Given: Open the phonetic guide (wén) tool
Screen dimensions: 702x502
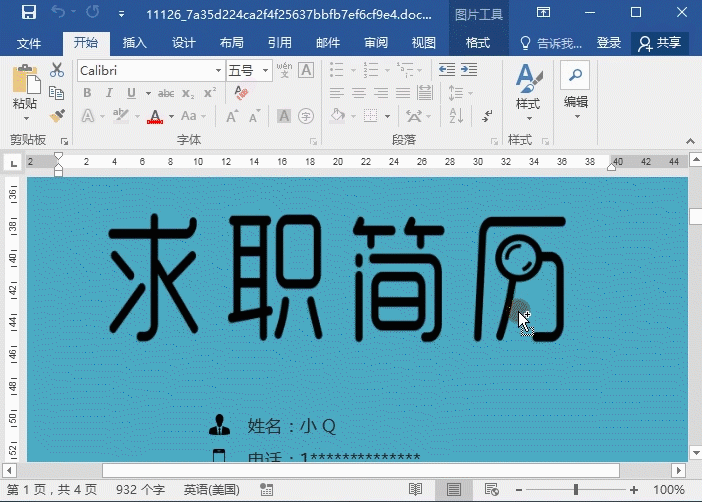Looking at the screenshot, I should click(284, 70).
